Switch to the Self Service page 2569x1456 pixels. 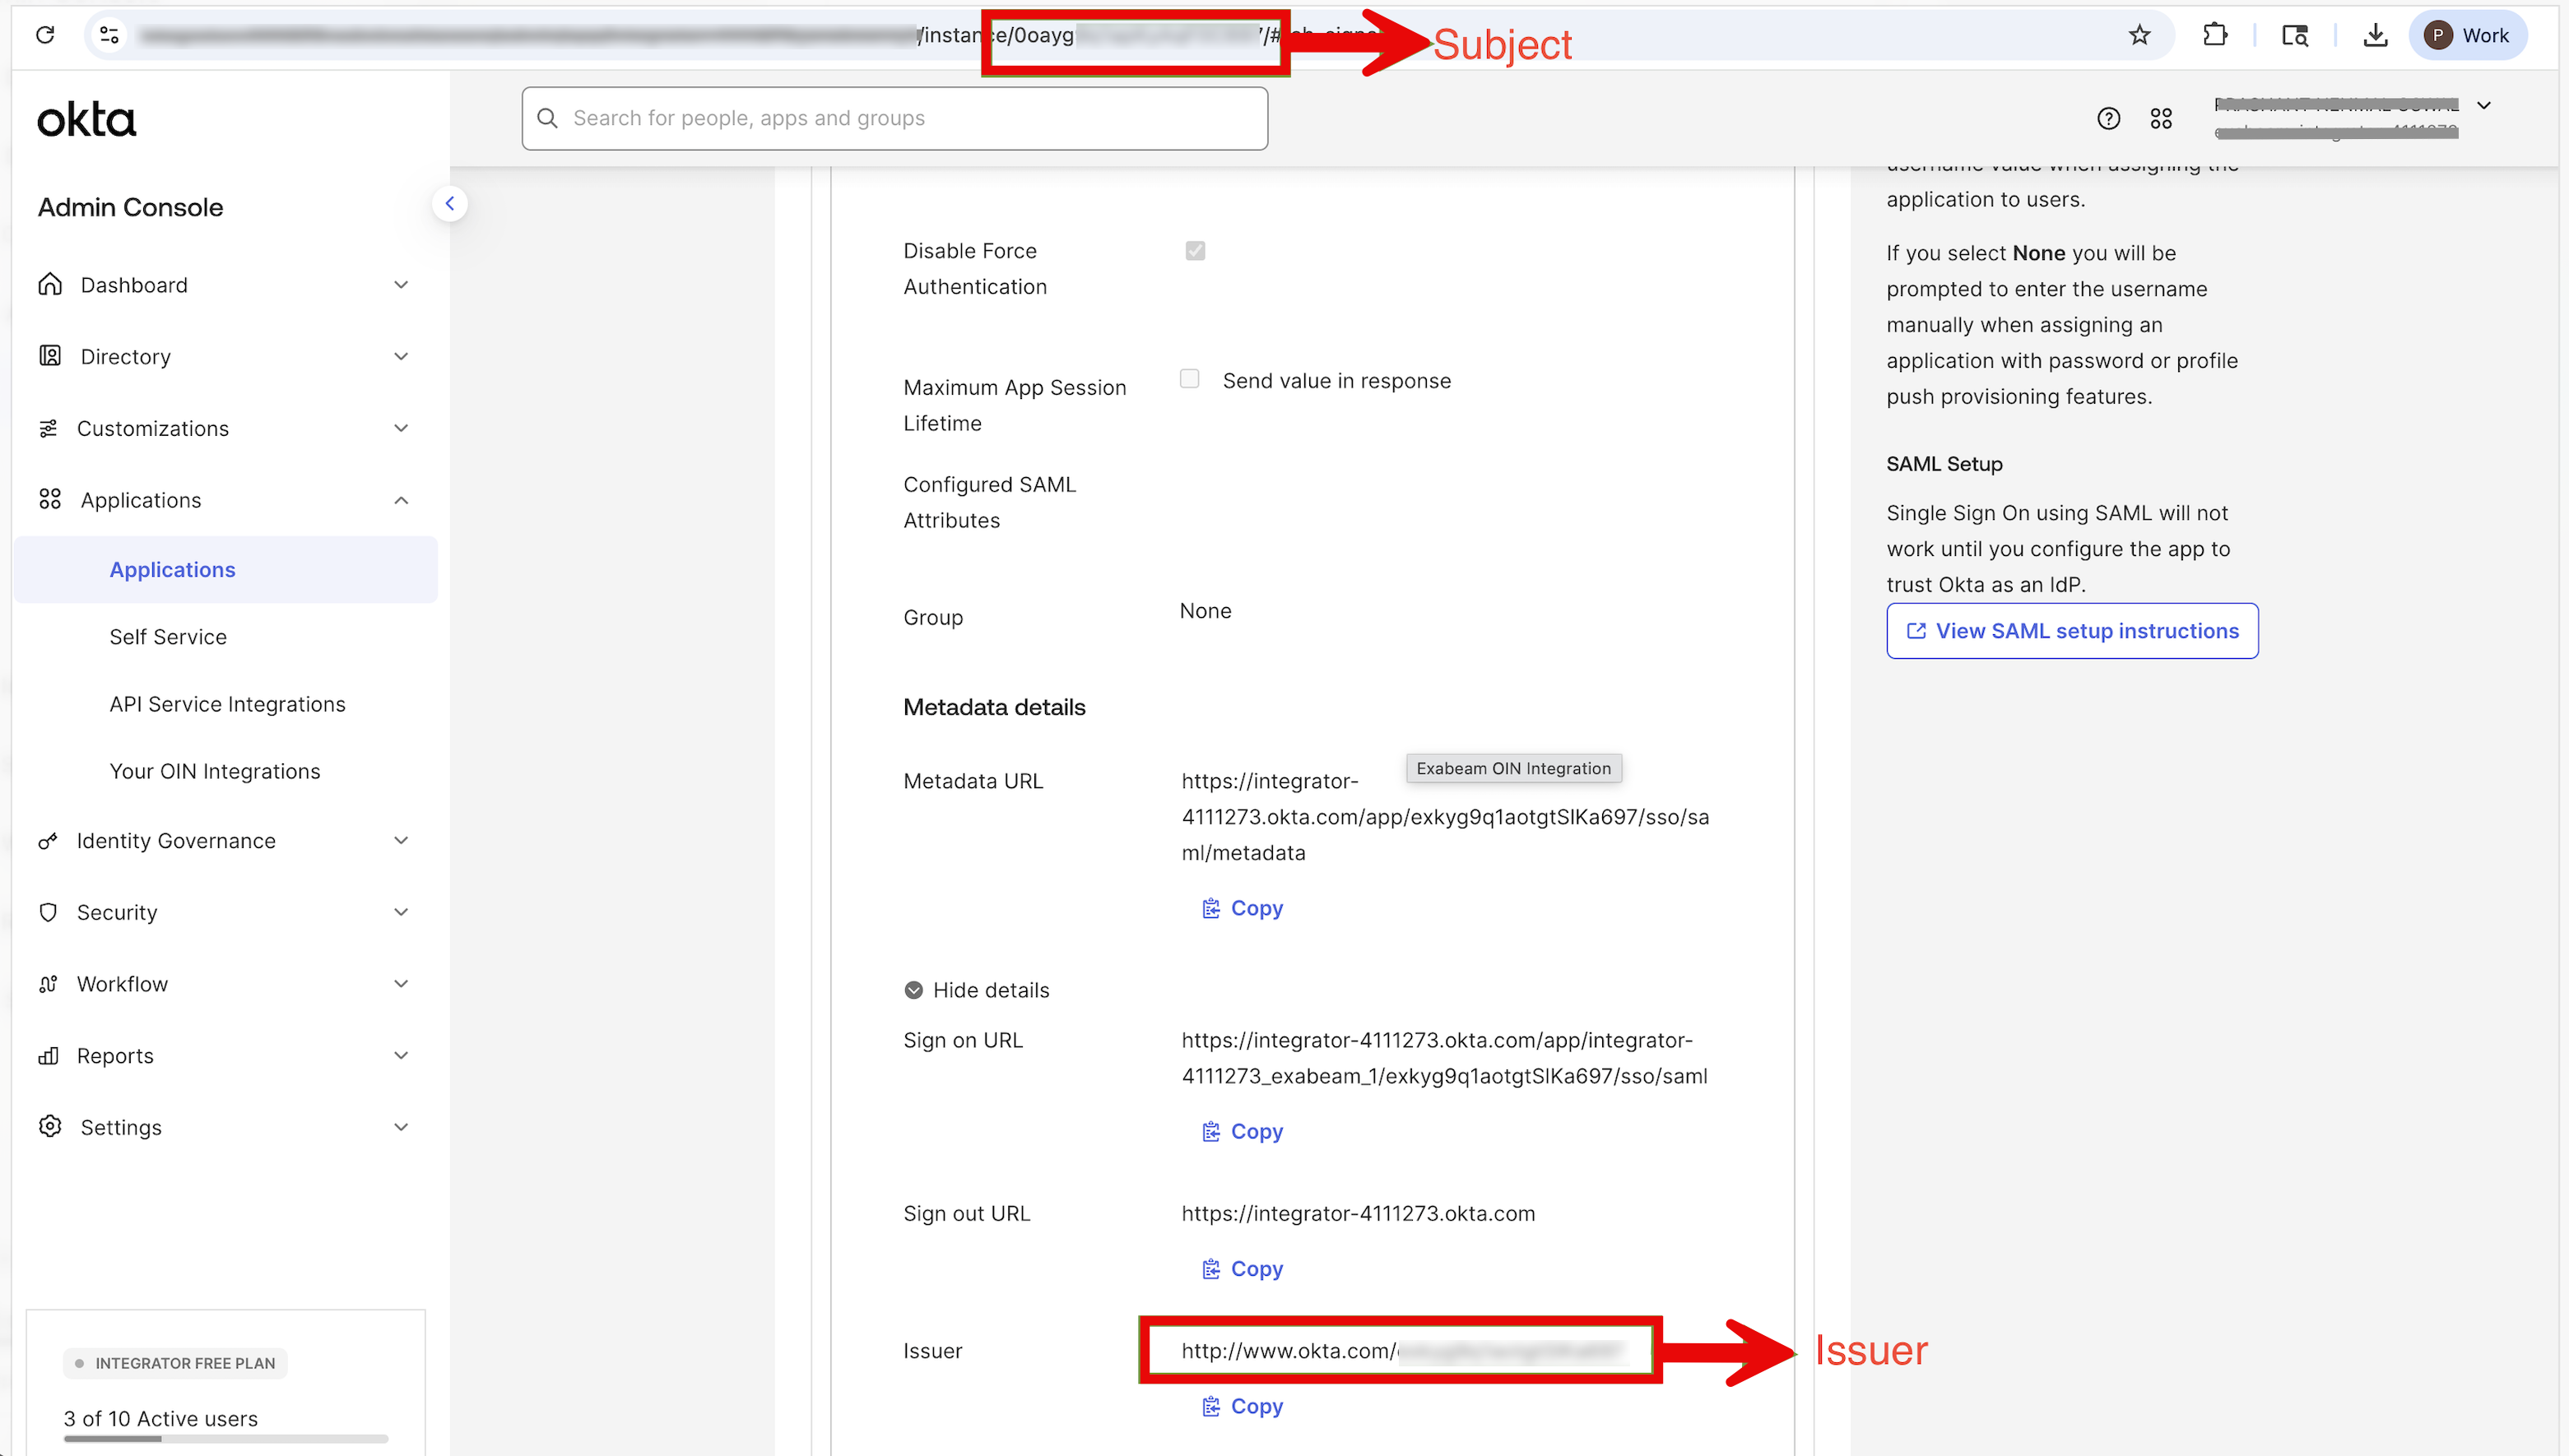(168, 636)
